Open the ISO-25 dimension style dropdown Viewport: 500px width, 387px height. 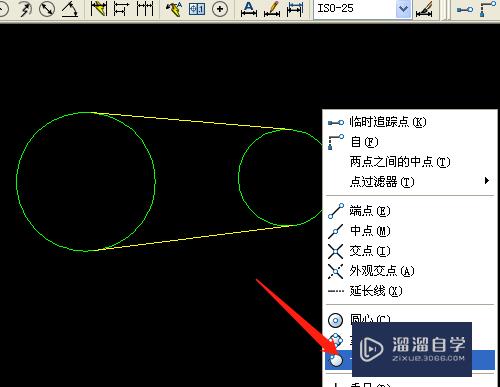click(403, 9)
